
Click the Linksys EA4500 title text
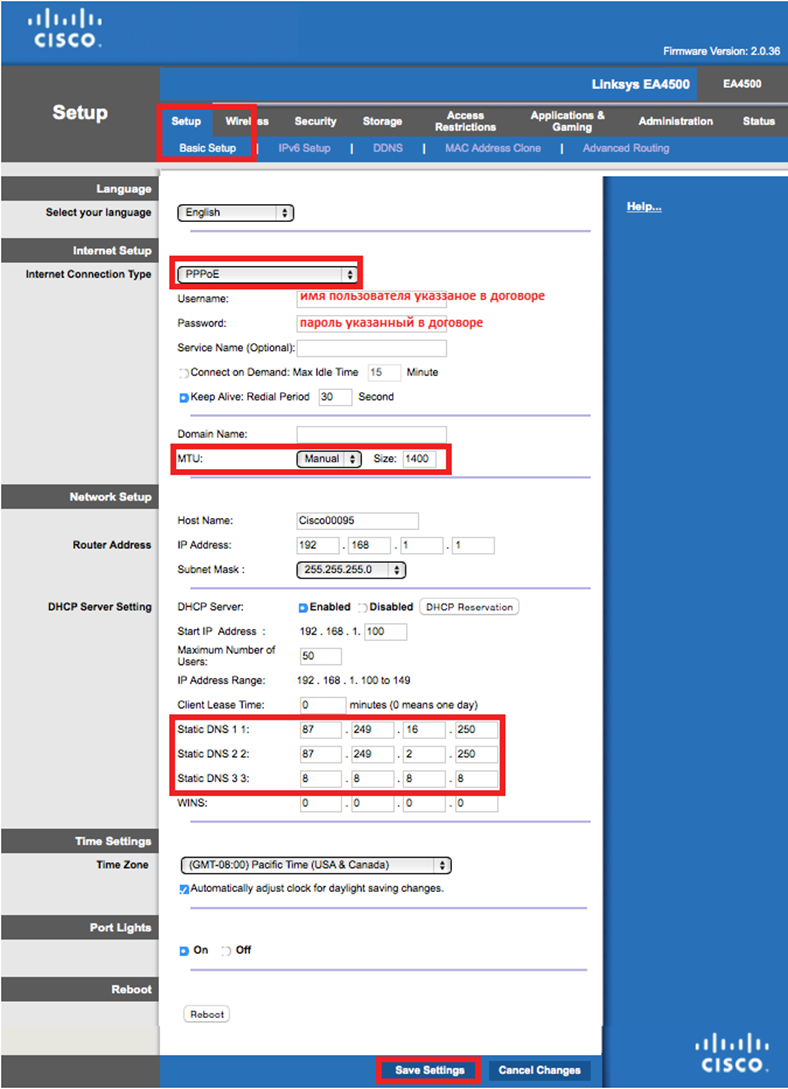[640, 85]
